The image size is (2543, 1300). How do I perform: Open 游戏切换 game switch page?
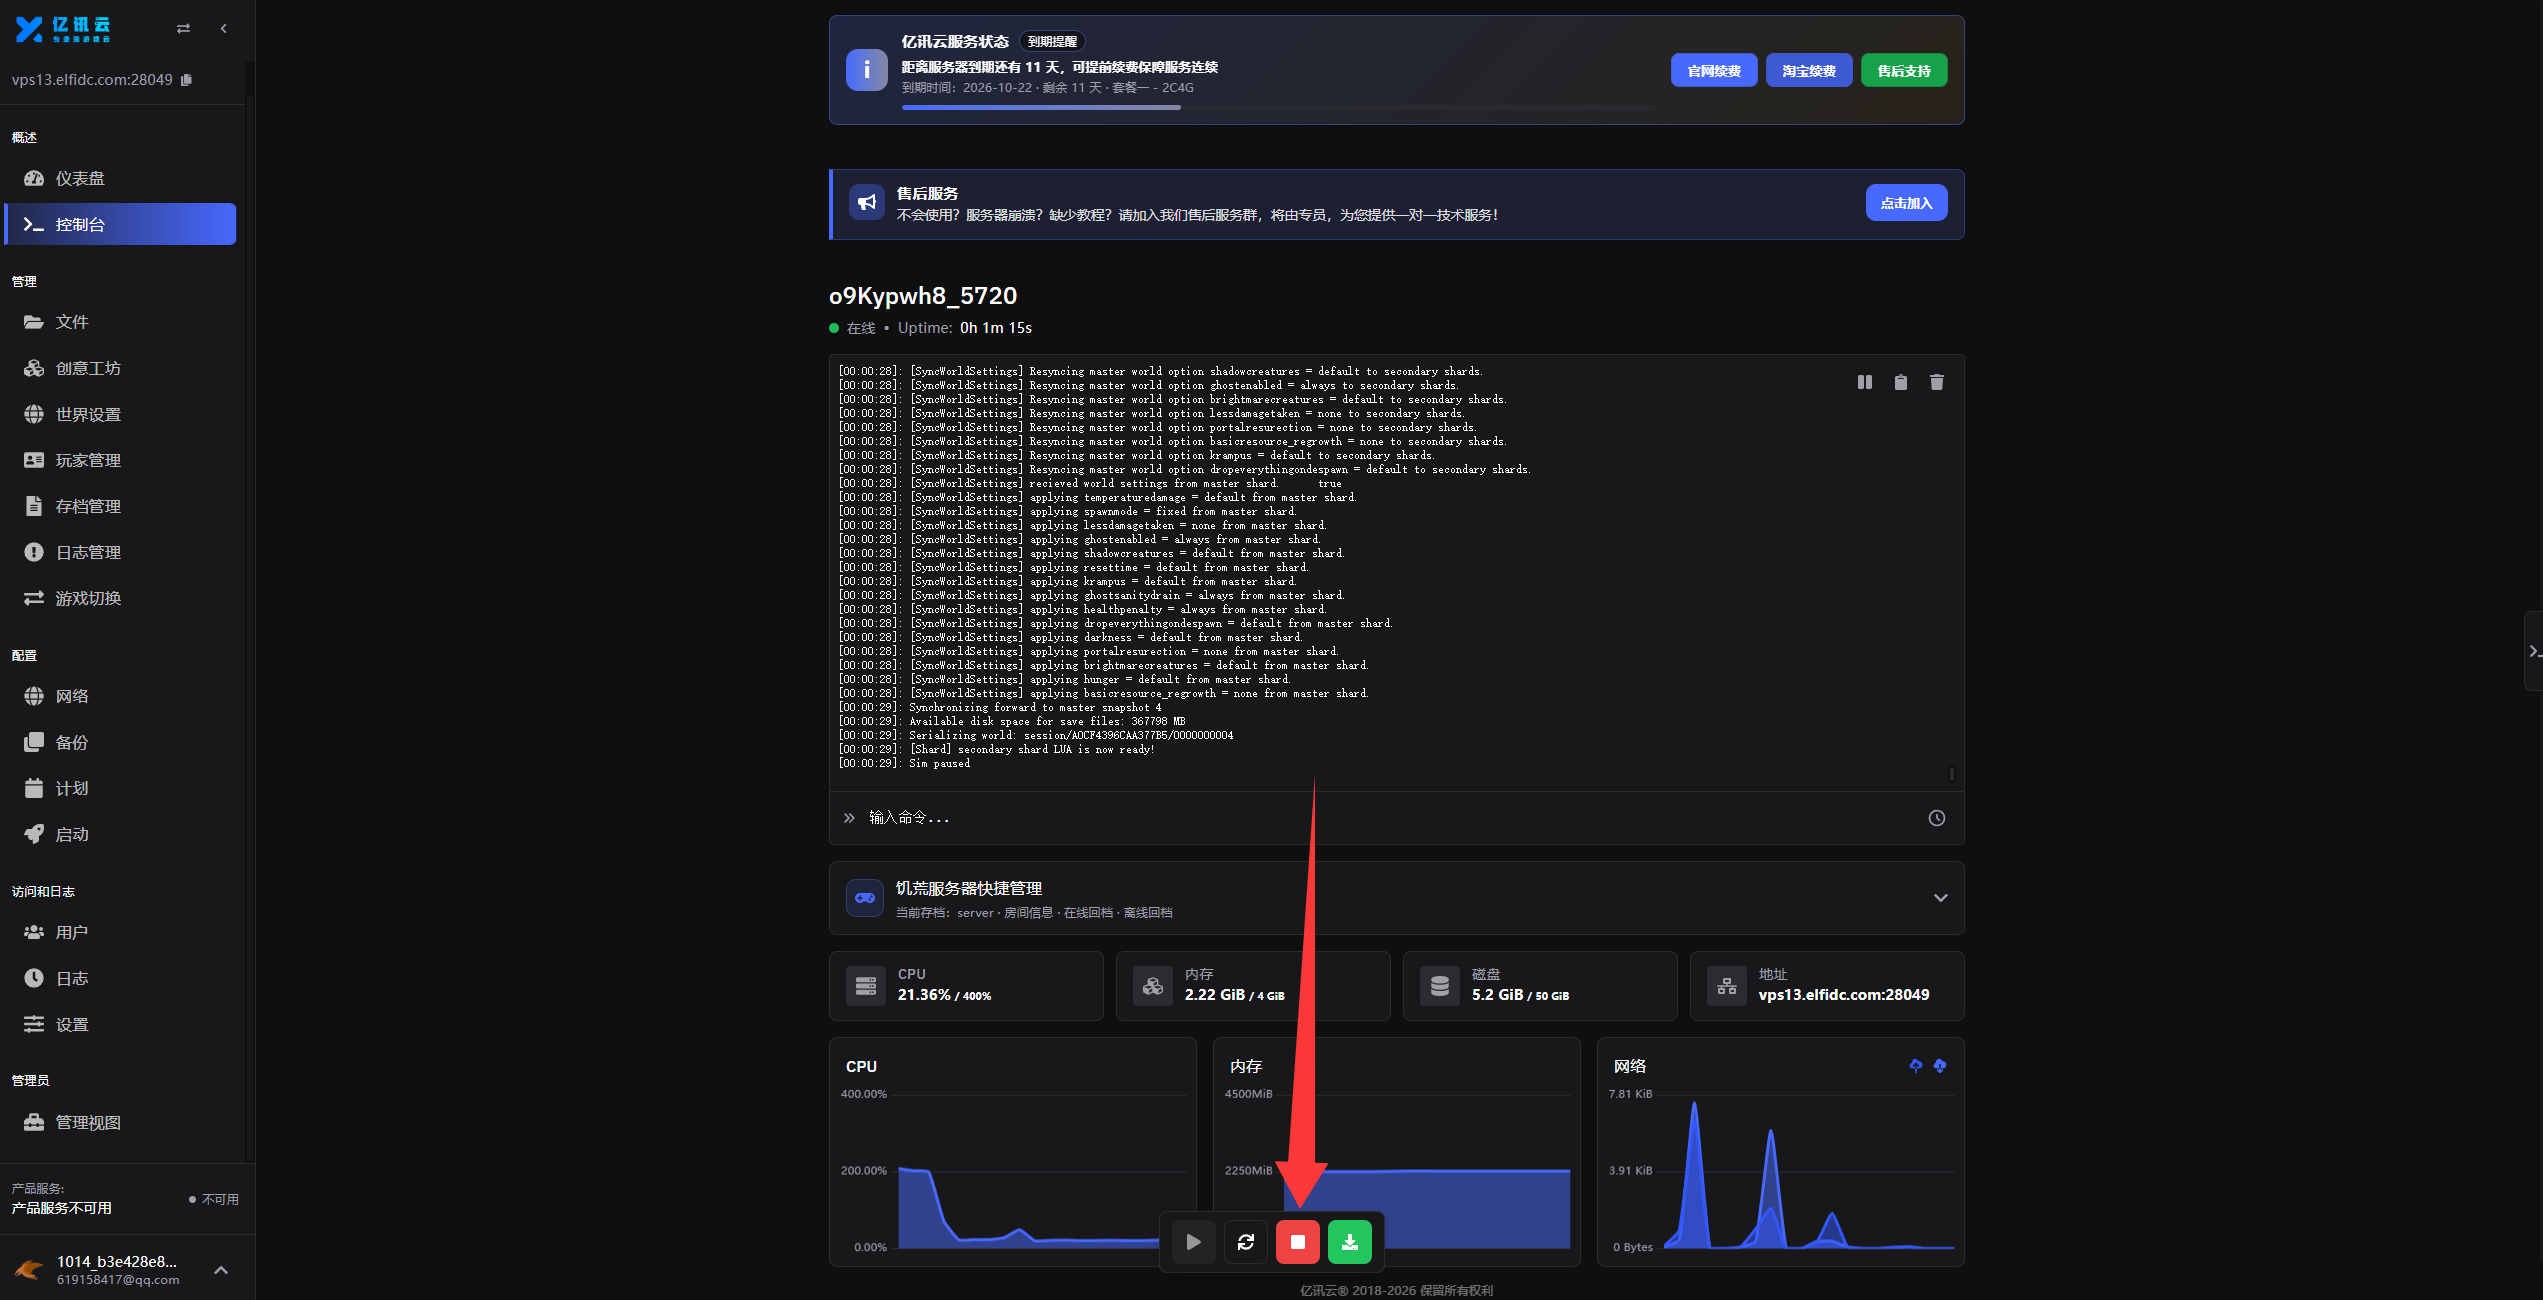pyautogui.click(x=121, y=598)
